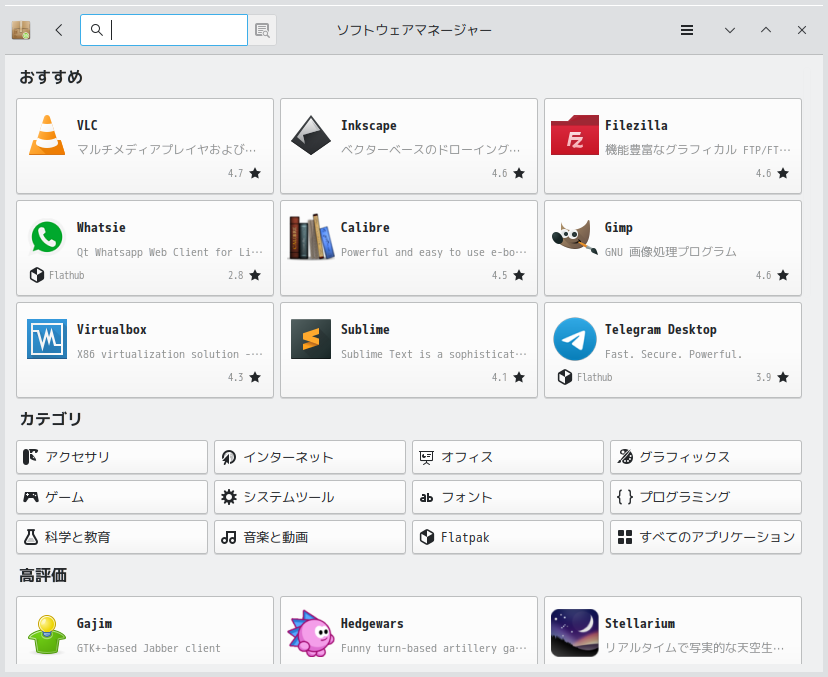This screenshot has width=828, height=677.
Task: Click the Virtualbox app icon
Action: pyautogui.click(x=47, y=339)
